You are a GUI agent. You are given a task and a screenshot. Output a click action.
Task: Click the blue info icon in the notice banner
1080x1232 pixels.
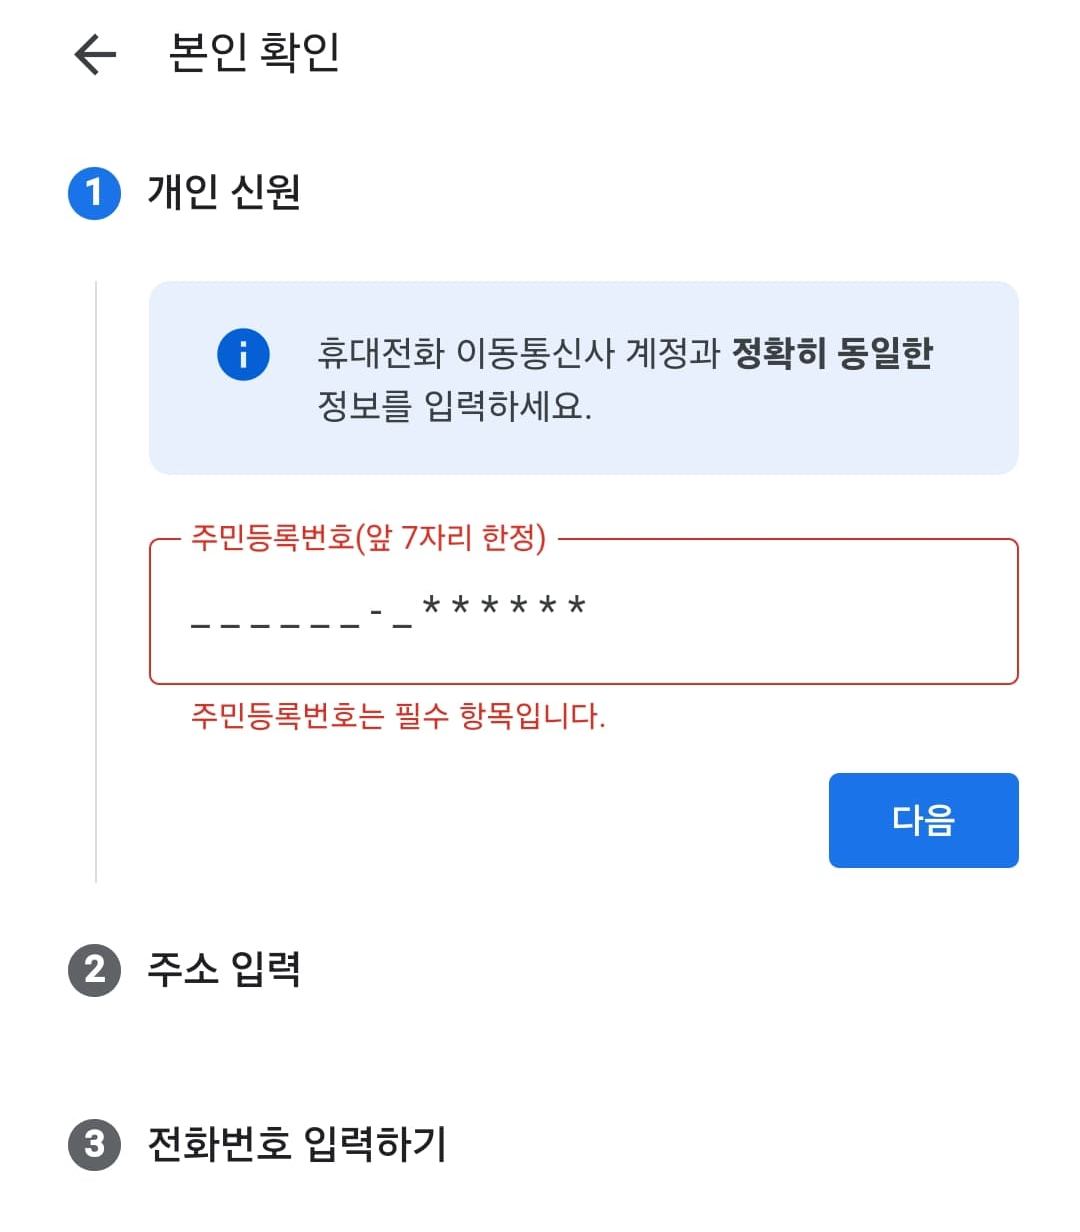click(241, 354)
